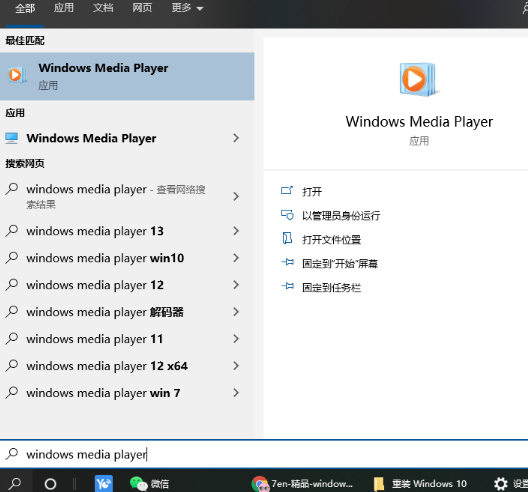Expand chevron for windows media player 11
This screenshot has width=528, height=492.
tap(236, 339)
